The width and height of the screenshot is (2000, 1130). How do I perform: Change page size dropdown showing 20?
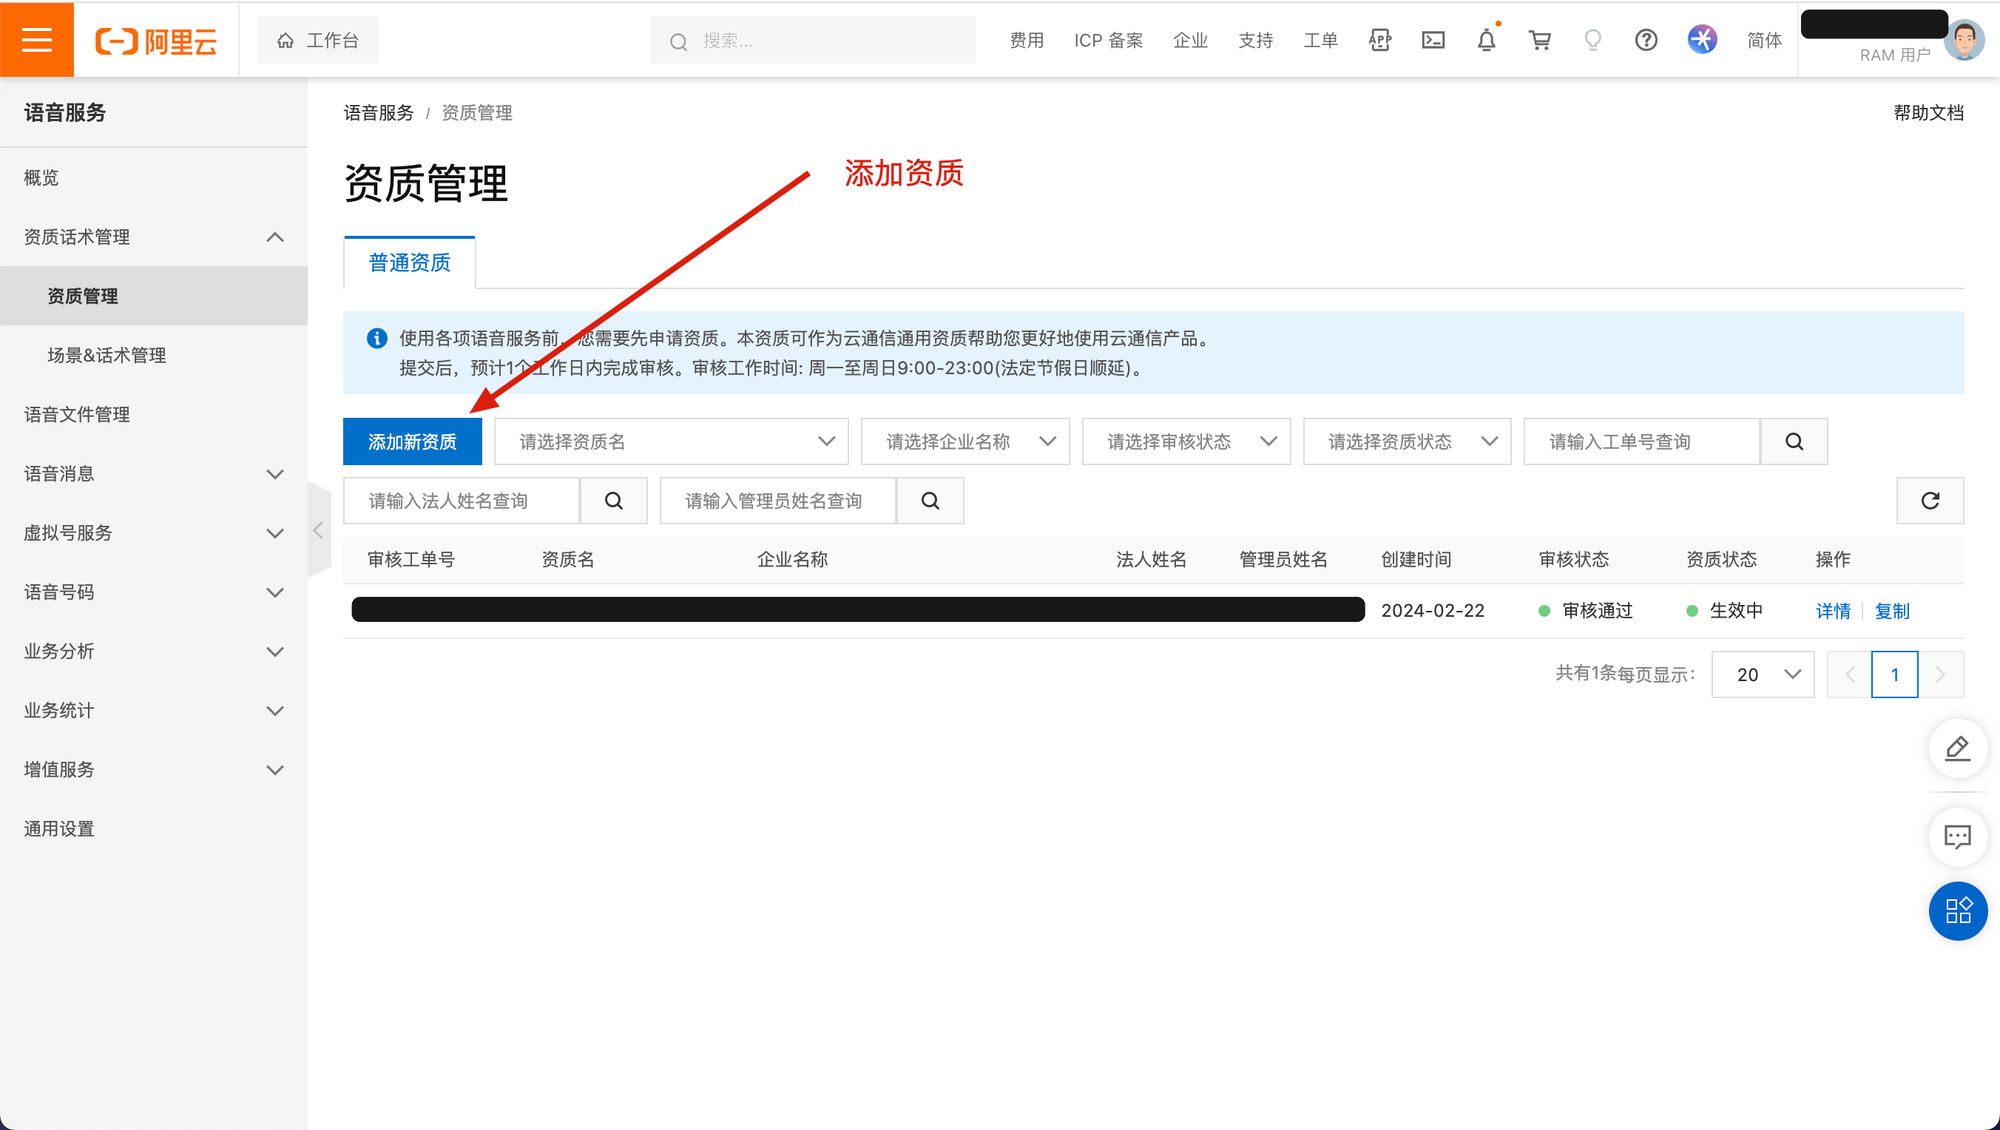1762,675
